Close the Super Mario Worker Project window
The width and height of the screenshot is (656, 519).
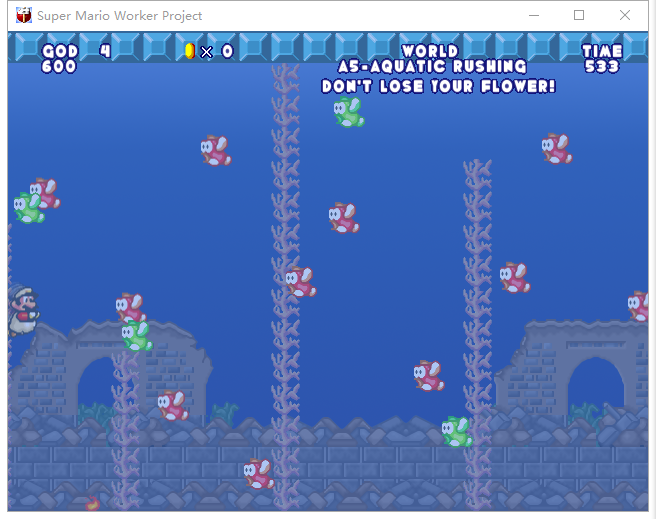click(625, 15)
